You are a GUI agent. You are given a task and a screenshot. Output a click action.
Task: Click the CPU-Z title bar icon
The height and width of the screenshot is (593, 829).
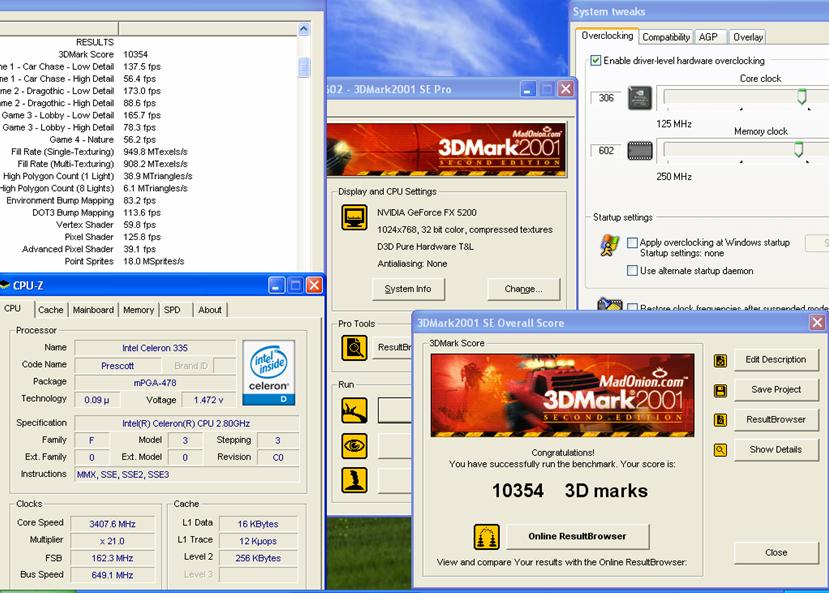(x=5, y=285)
